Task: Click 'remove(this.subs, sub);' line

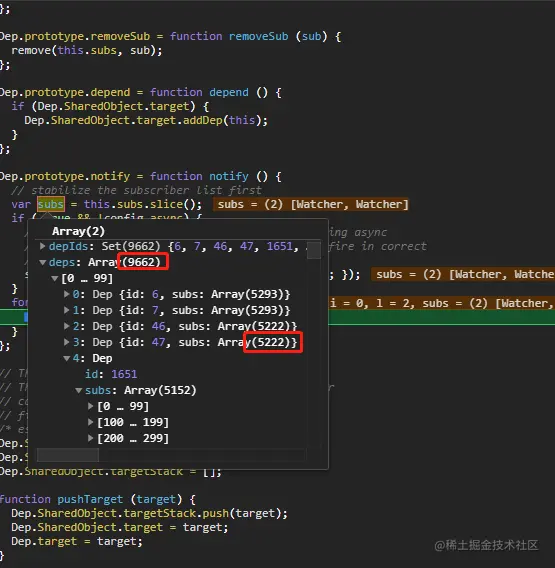Action: coord(87,50)
